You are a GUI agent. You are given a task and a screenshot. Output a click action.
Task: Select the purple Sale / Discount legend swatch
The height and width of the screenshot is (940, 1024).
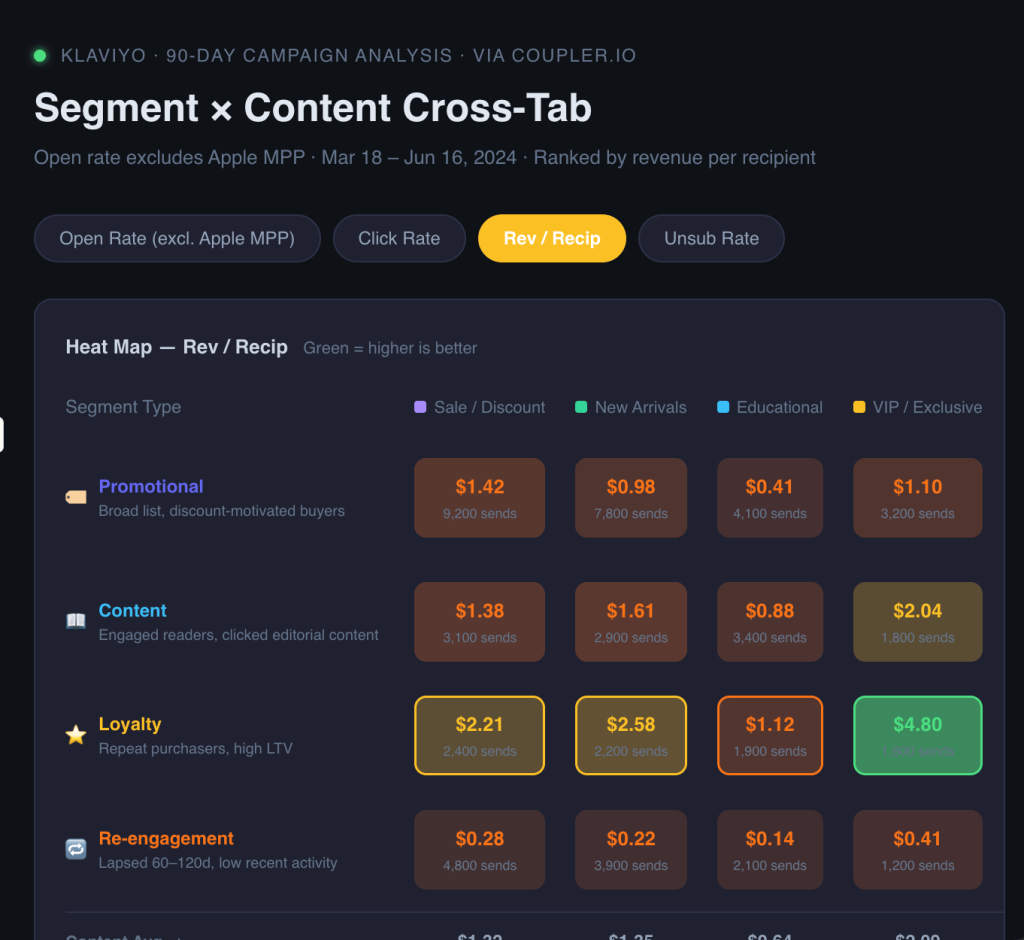[421, 407]
